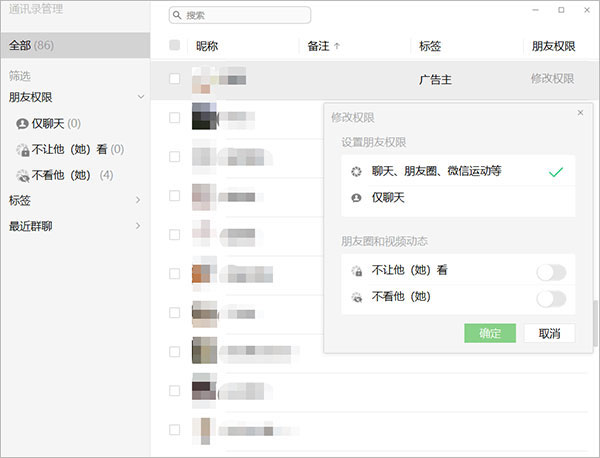Expand the 标签 section

(139, 200)
